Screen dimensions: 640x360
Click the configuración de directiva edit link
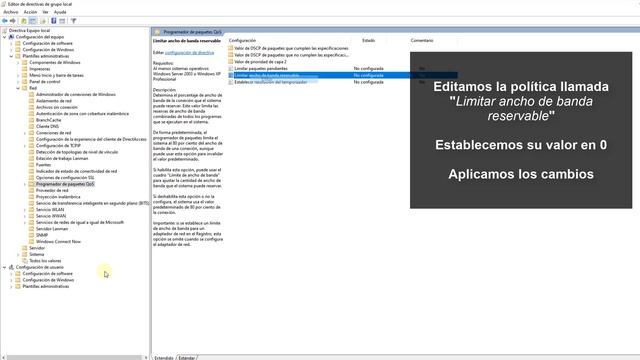pos(189,53)
